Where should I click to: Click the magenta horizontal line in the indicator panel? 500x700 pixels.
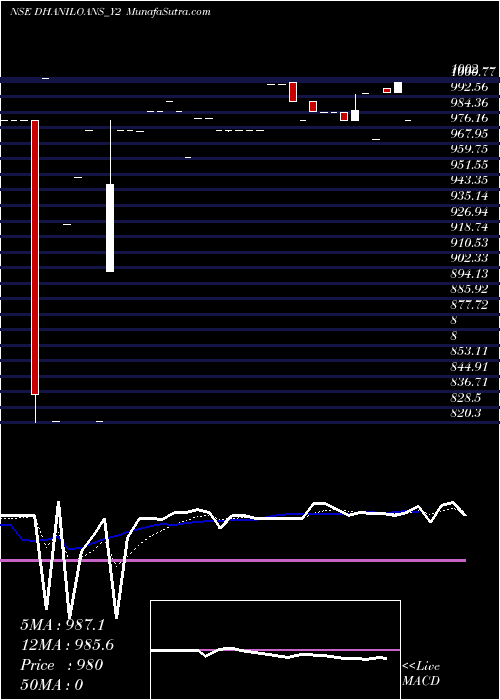[x=233, y=560]
